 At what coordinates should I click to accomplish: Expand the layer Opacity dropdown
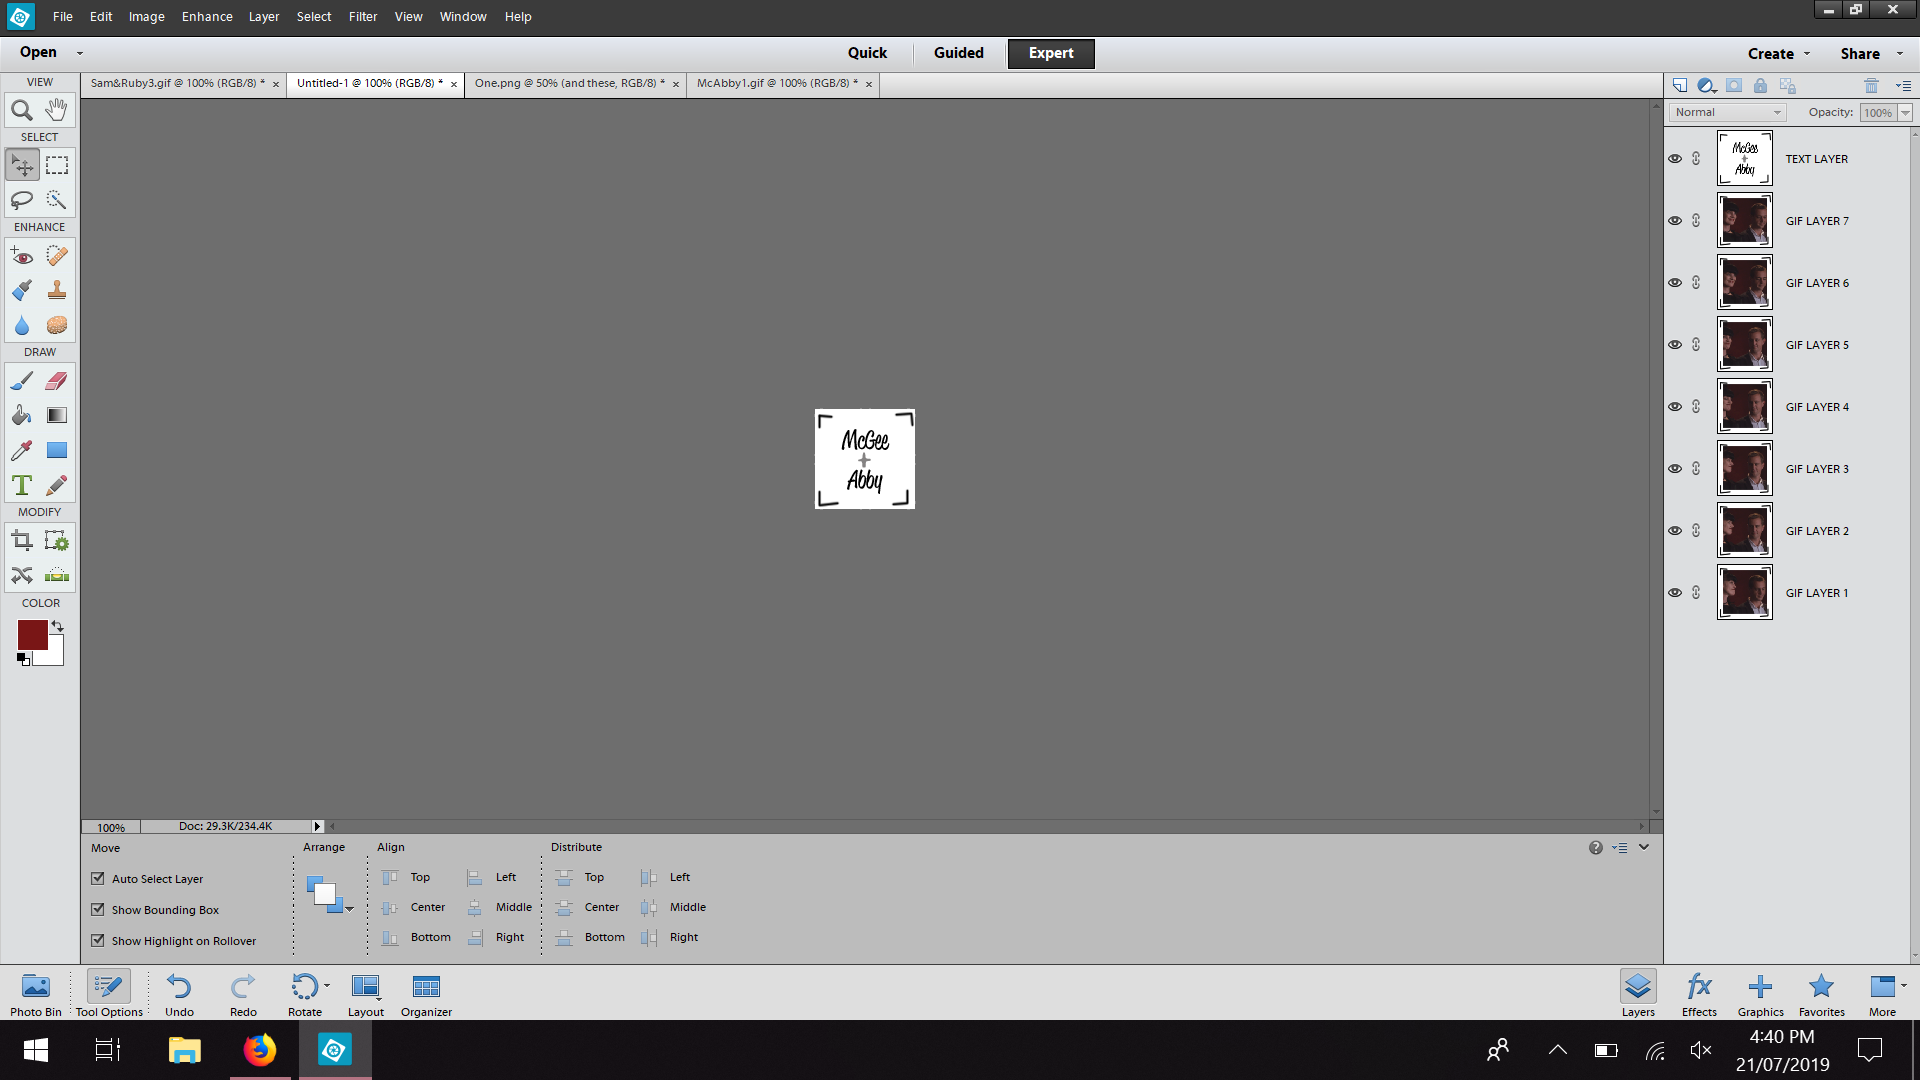(x=1905, y=112)
